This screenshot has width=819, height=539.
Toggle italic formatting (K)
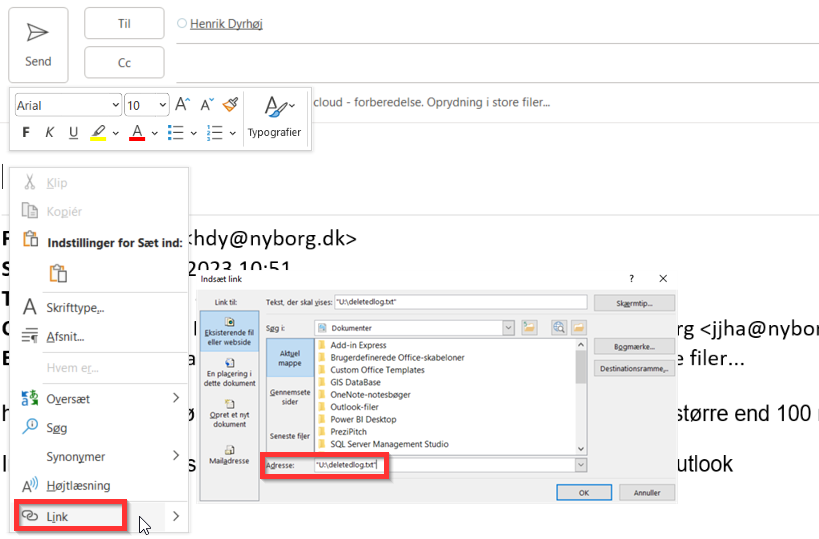pos(50,132)
